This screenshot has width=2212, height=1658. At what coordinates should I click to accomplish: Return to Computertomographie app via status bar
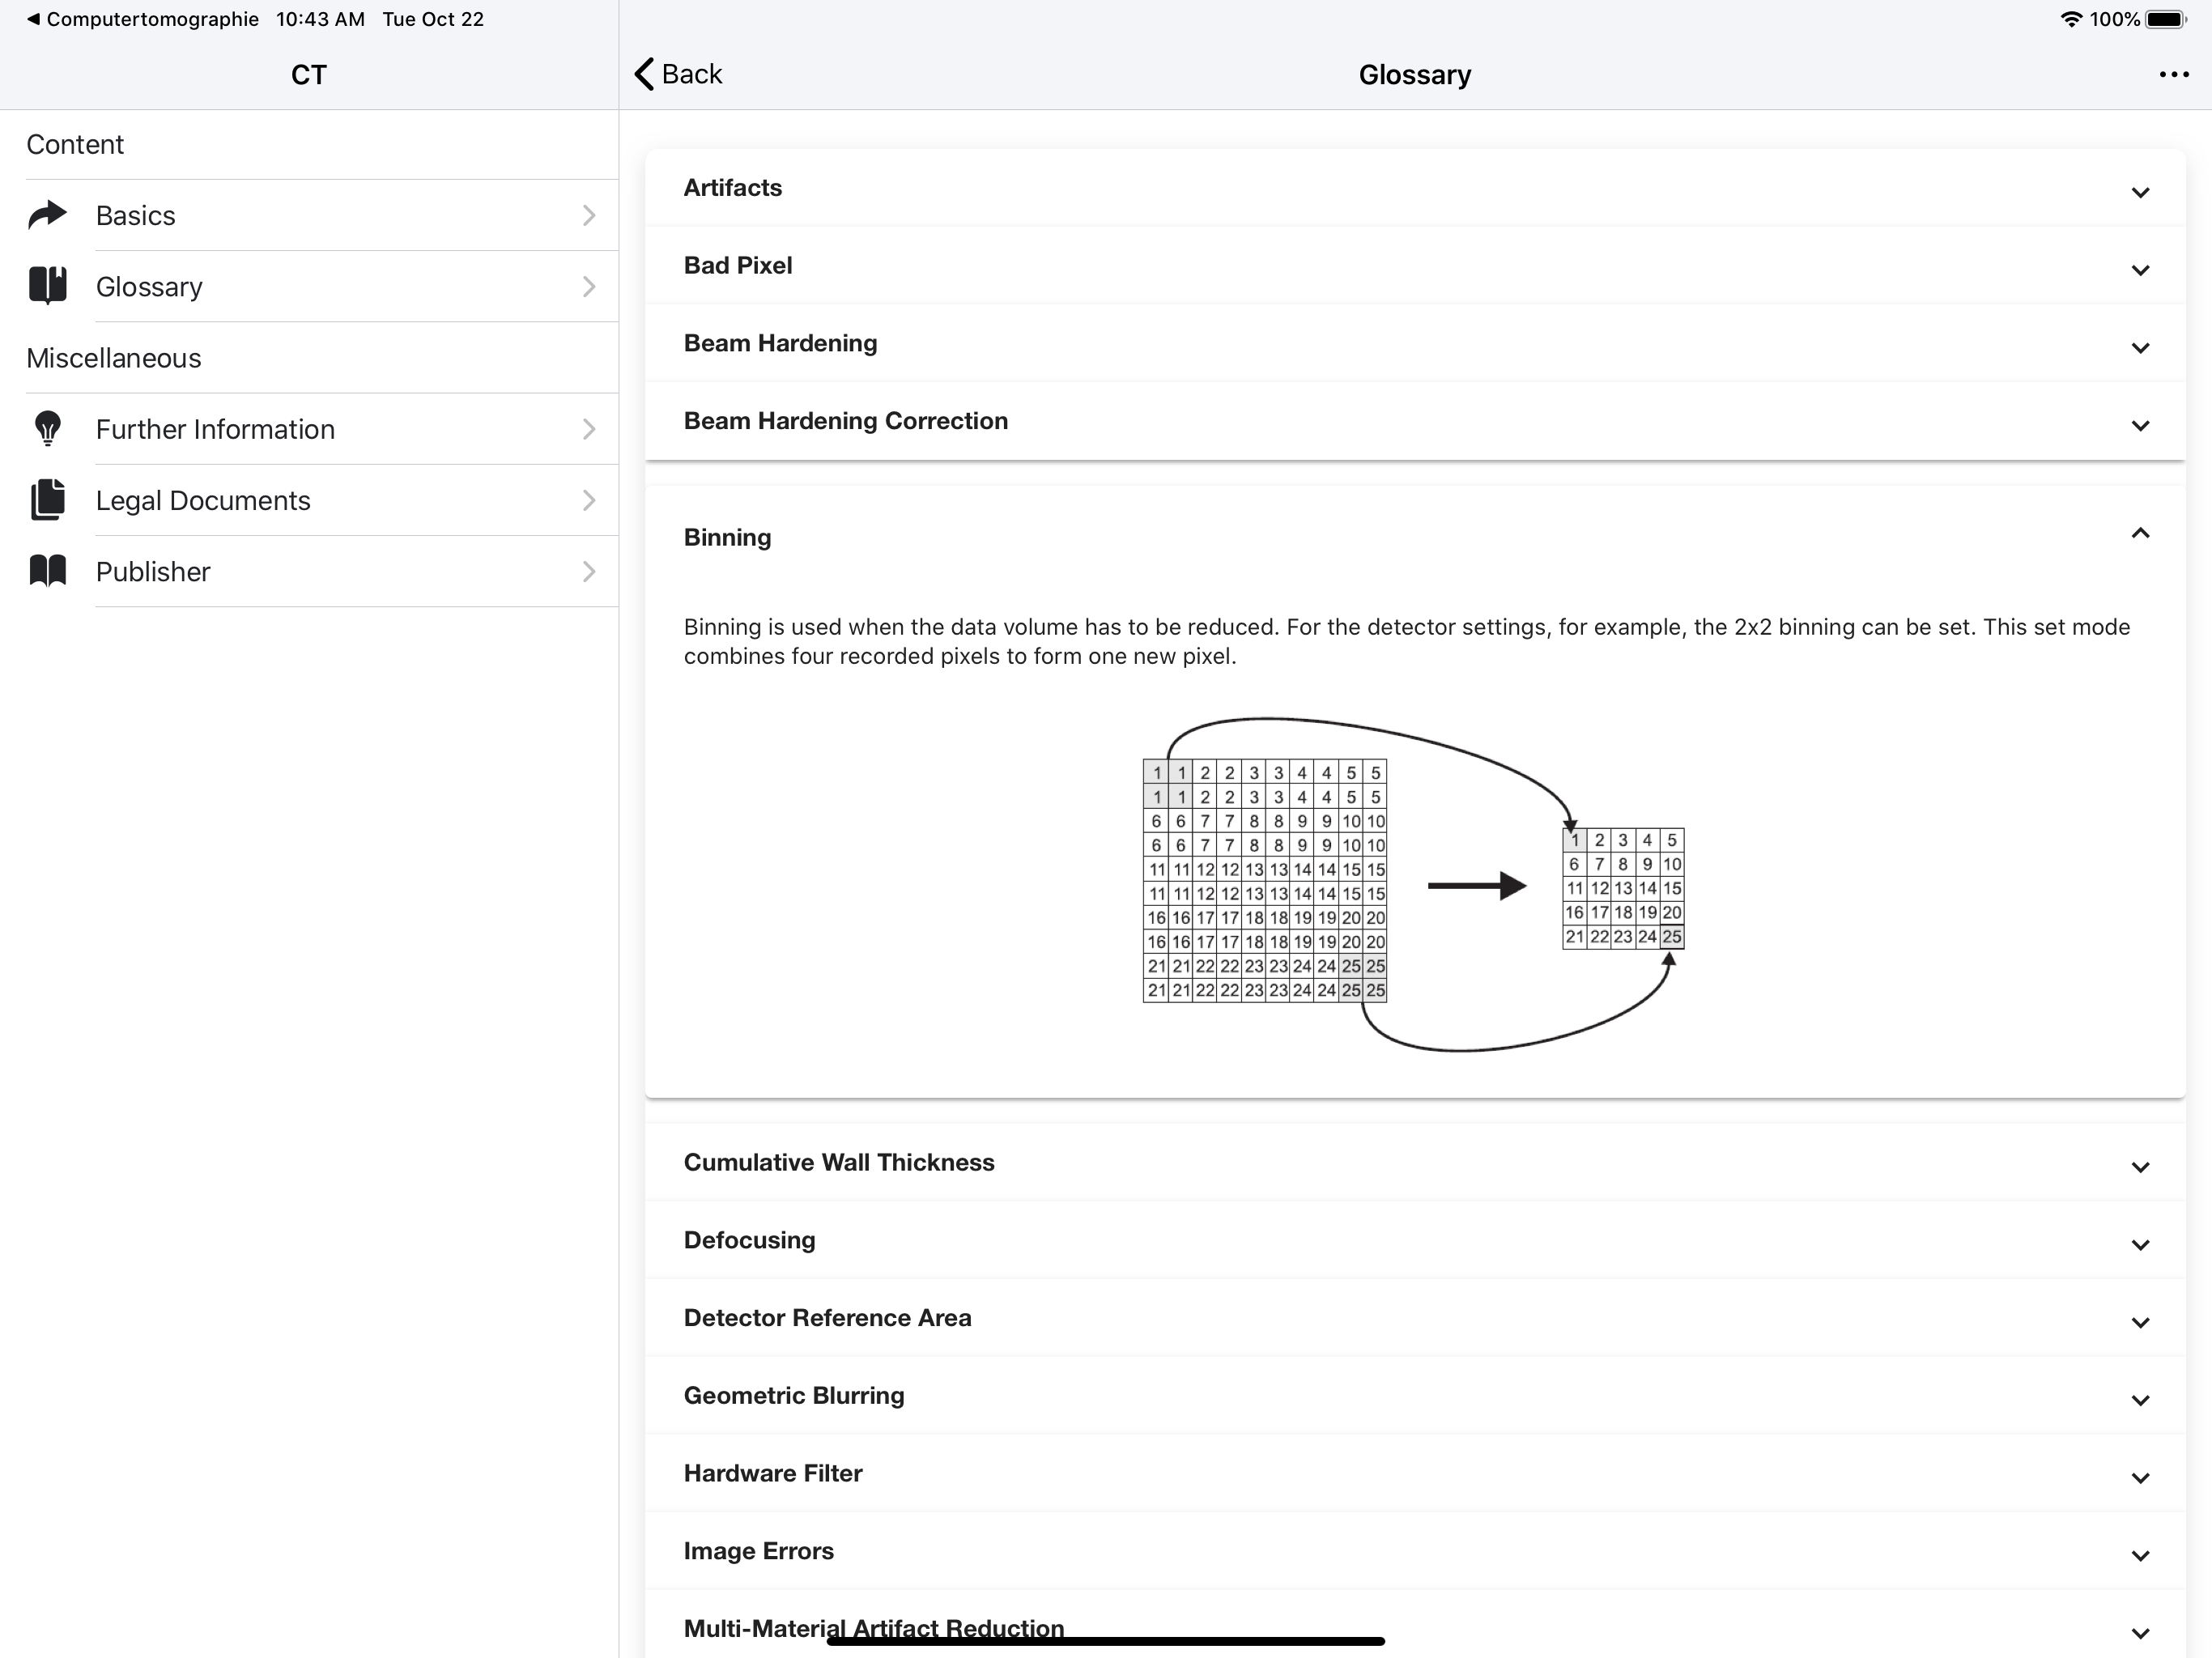142,19
